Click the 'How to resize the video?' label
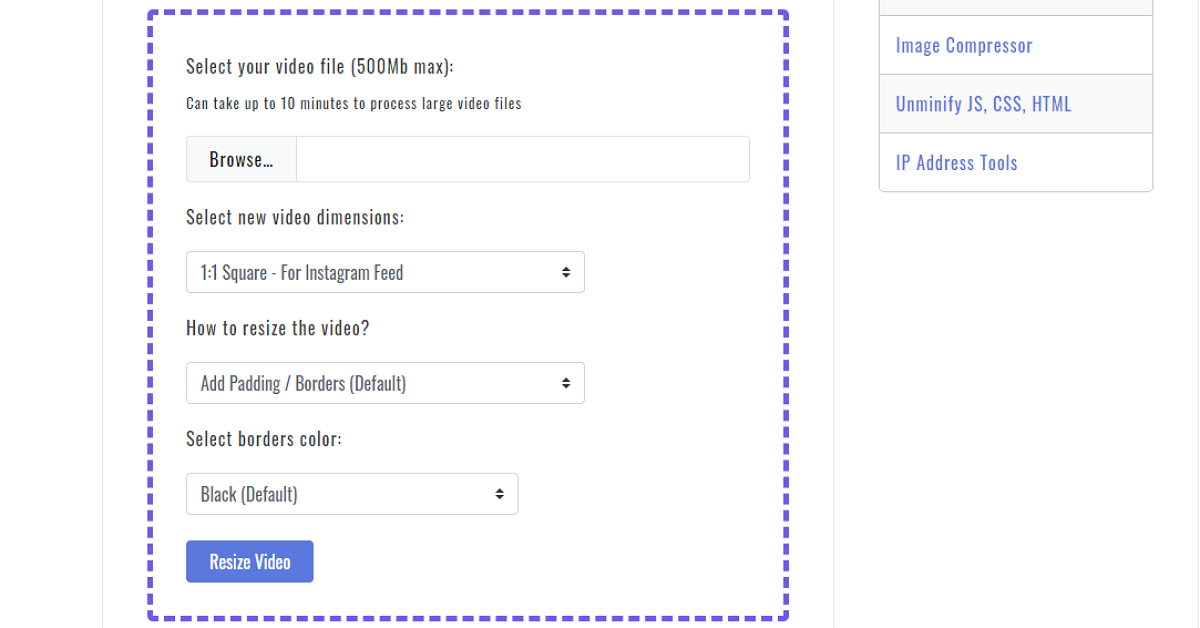This screenshot has height=628, width=1200. 277,328
